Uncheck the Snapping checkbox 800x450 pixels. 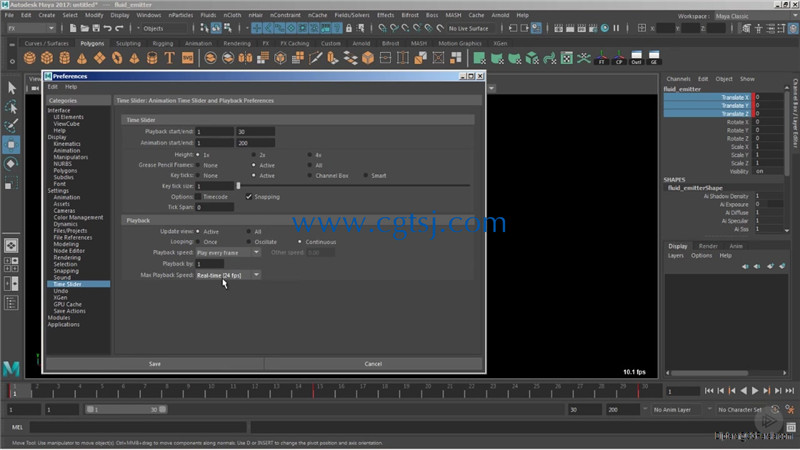coord(248,197)
